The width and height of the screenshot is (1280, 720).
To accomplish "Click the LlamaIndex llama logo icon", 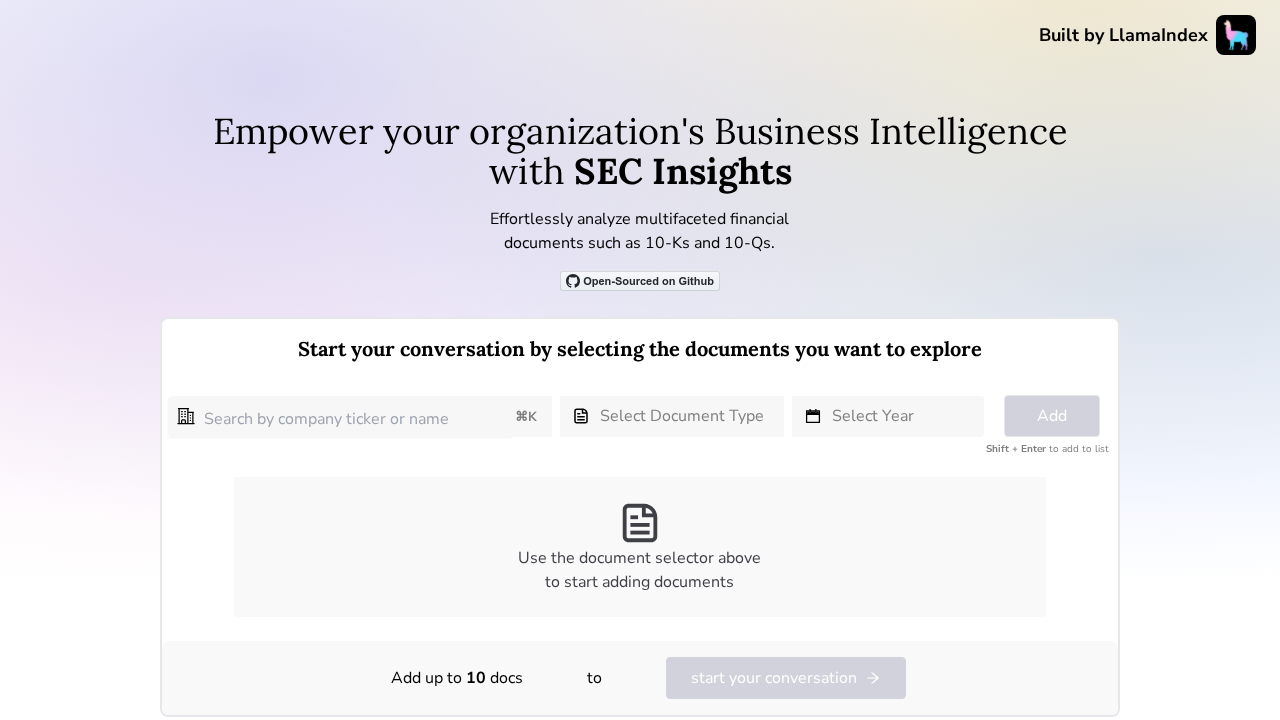I will tap(1236, 35).
